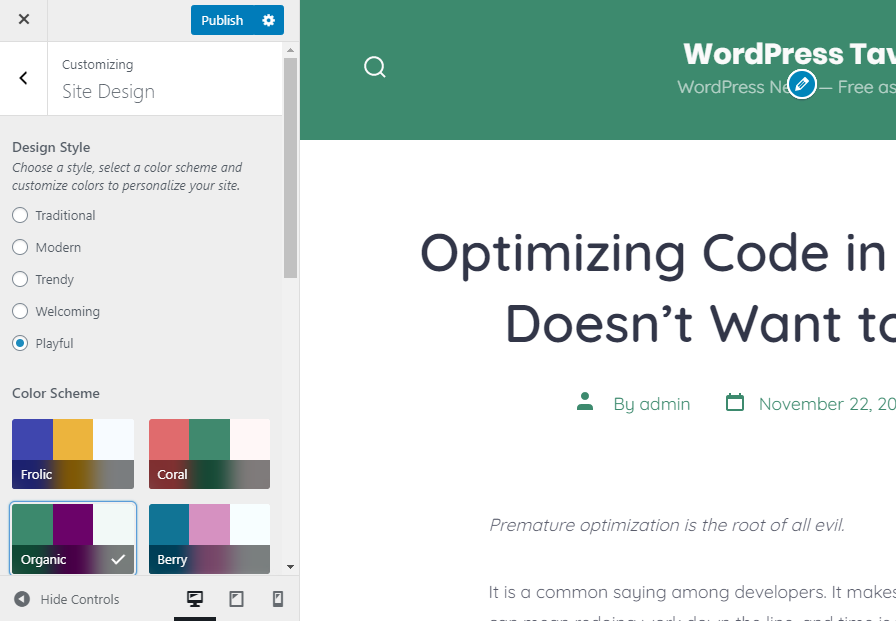
Task: Click the search magnifier icon in site header
Action: click(375, 67)
